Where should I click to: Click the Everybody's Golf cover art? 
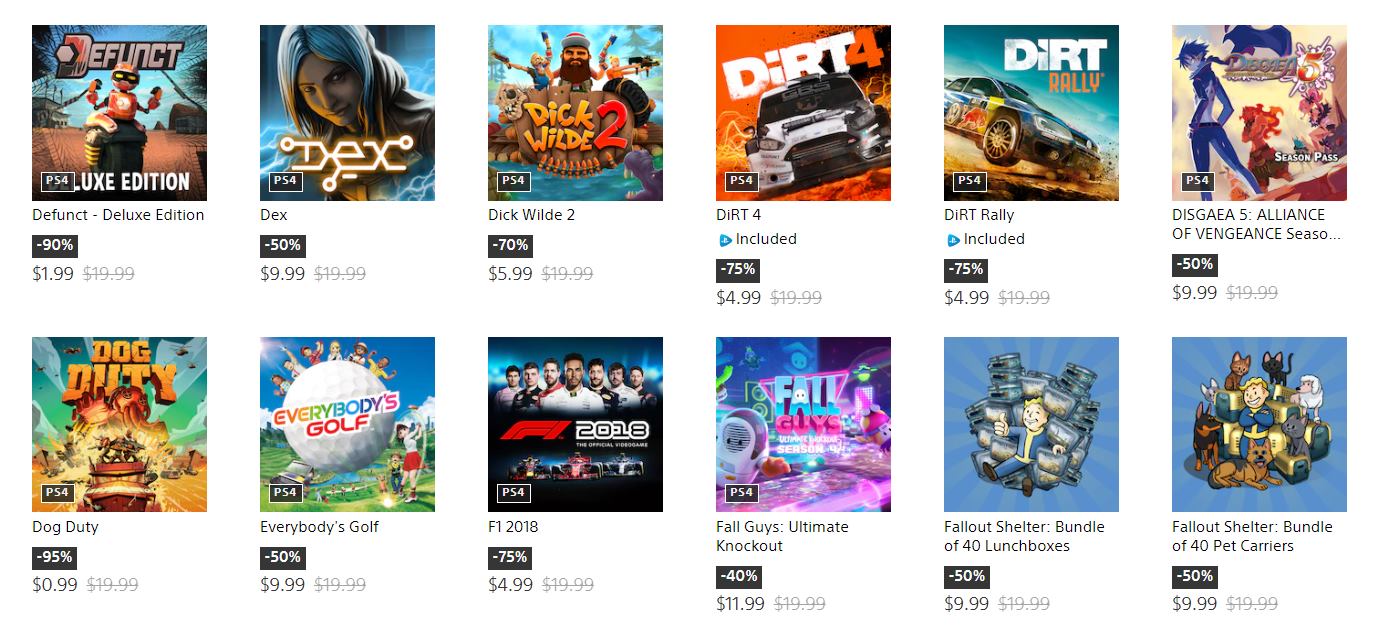click(347, 425)
